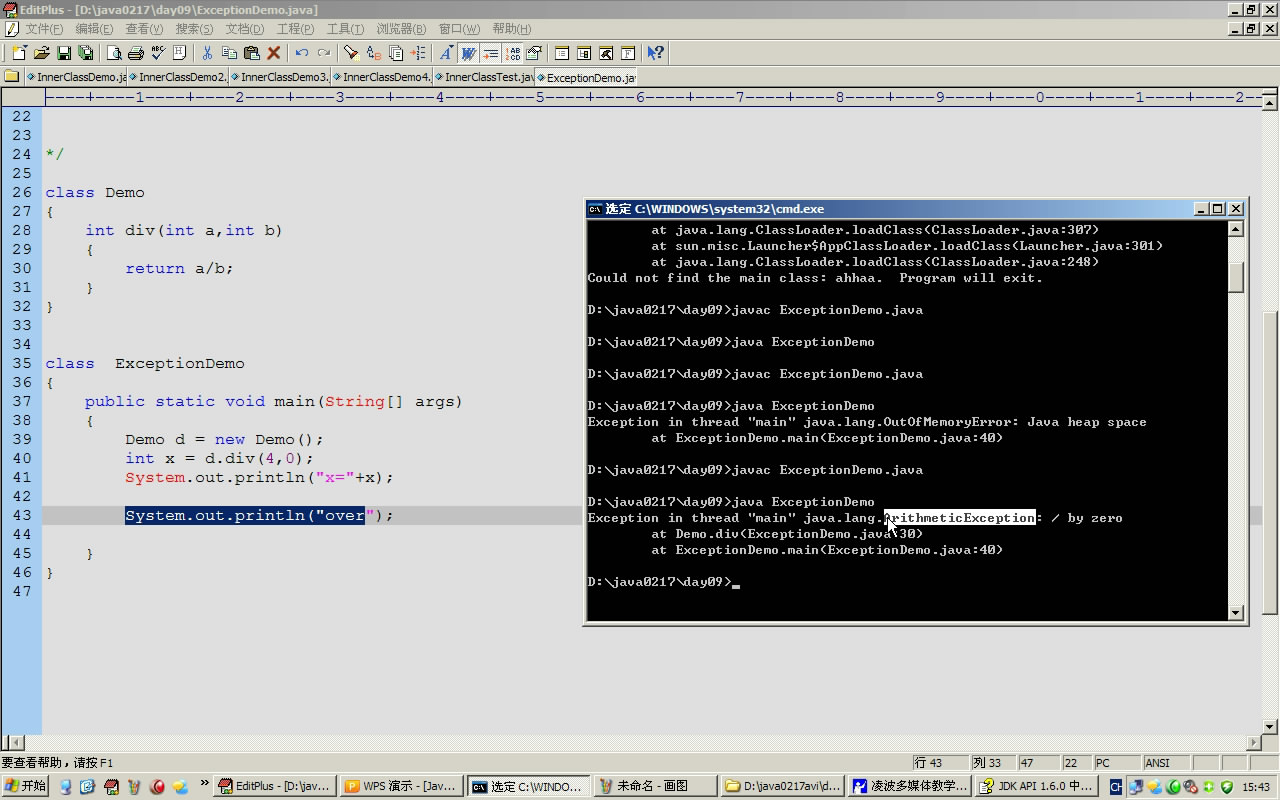The width and height of the screenshot is (1280, 800).
Task: Click the cmd.exe scroll up arrow
Action: pyautogui.click(x=1236, y=229)
